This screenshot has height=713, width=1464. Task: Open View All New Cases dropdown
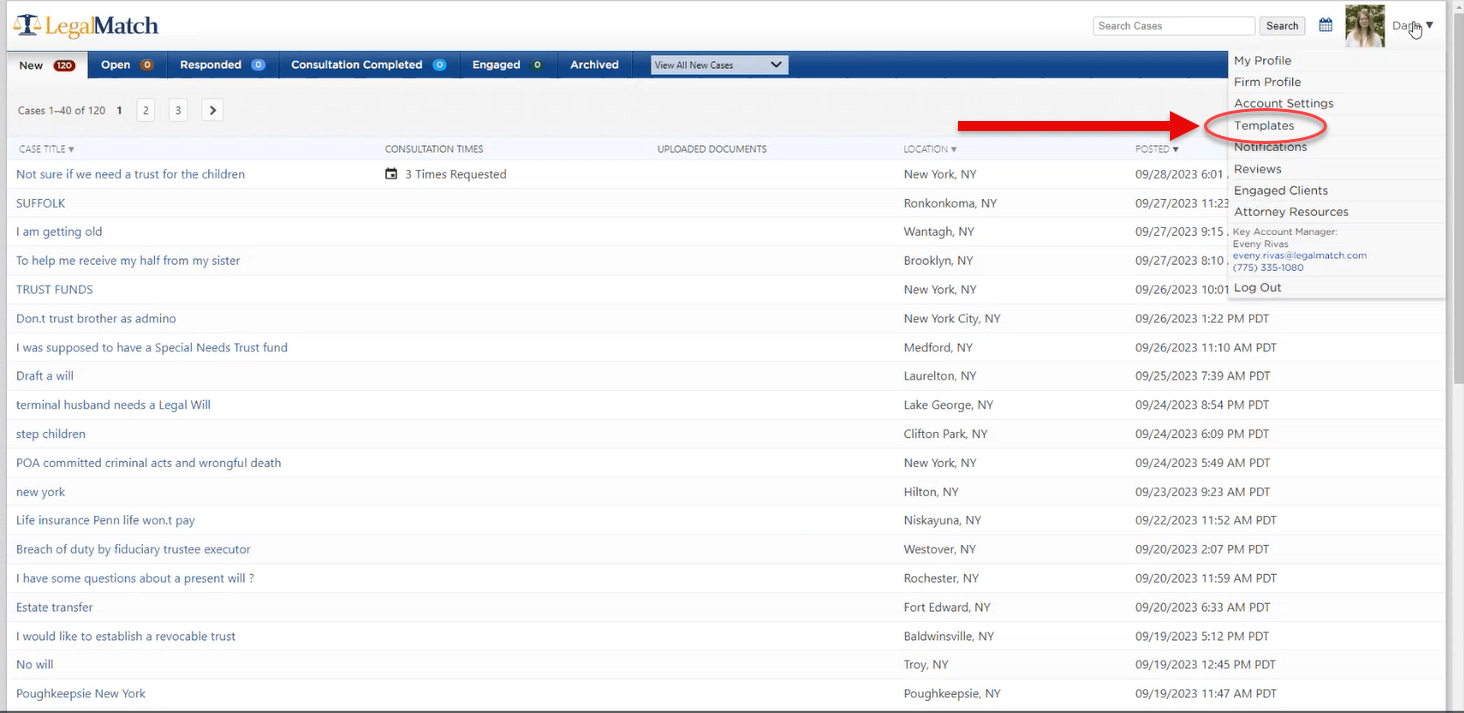pyautogui.click(x=719, y=65)
